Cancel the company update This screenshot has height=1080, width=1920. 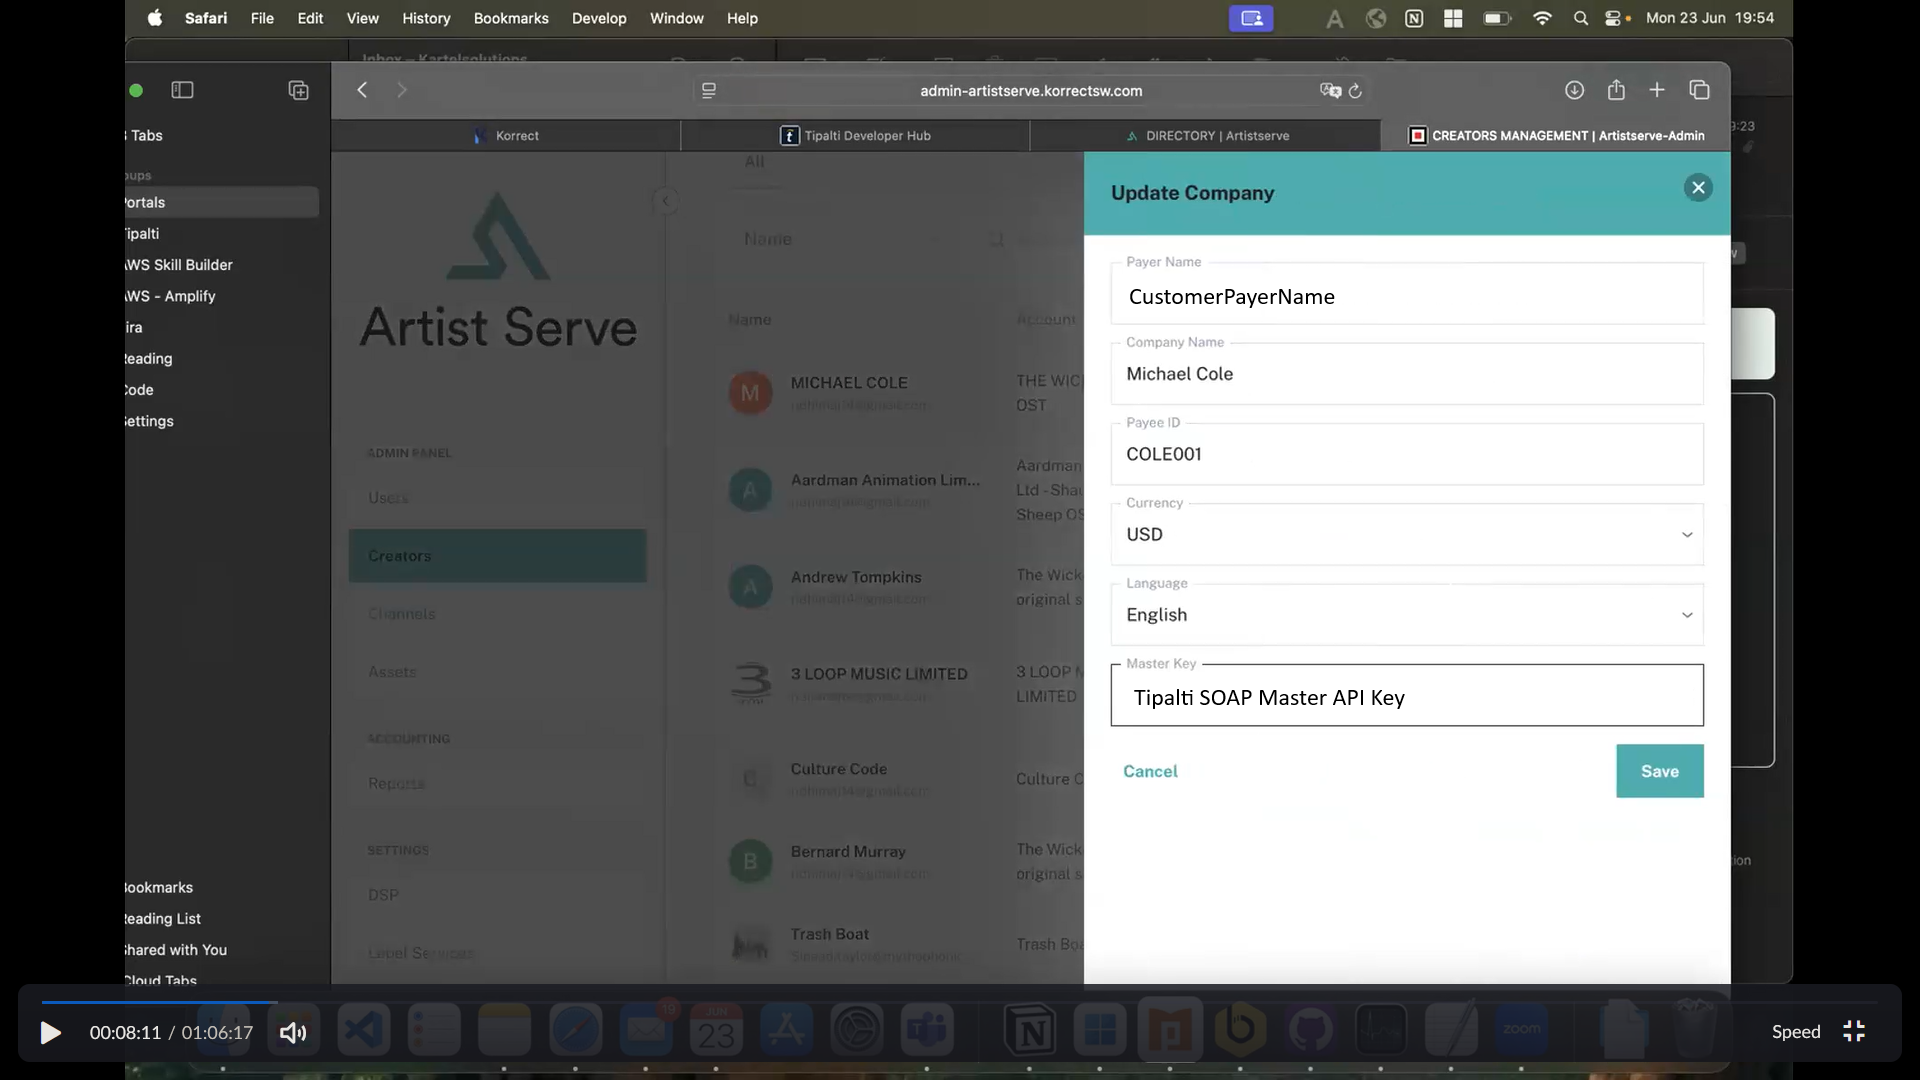tap(1150, 771)
